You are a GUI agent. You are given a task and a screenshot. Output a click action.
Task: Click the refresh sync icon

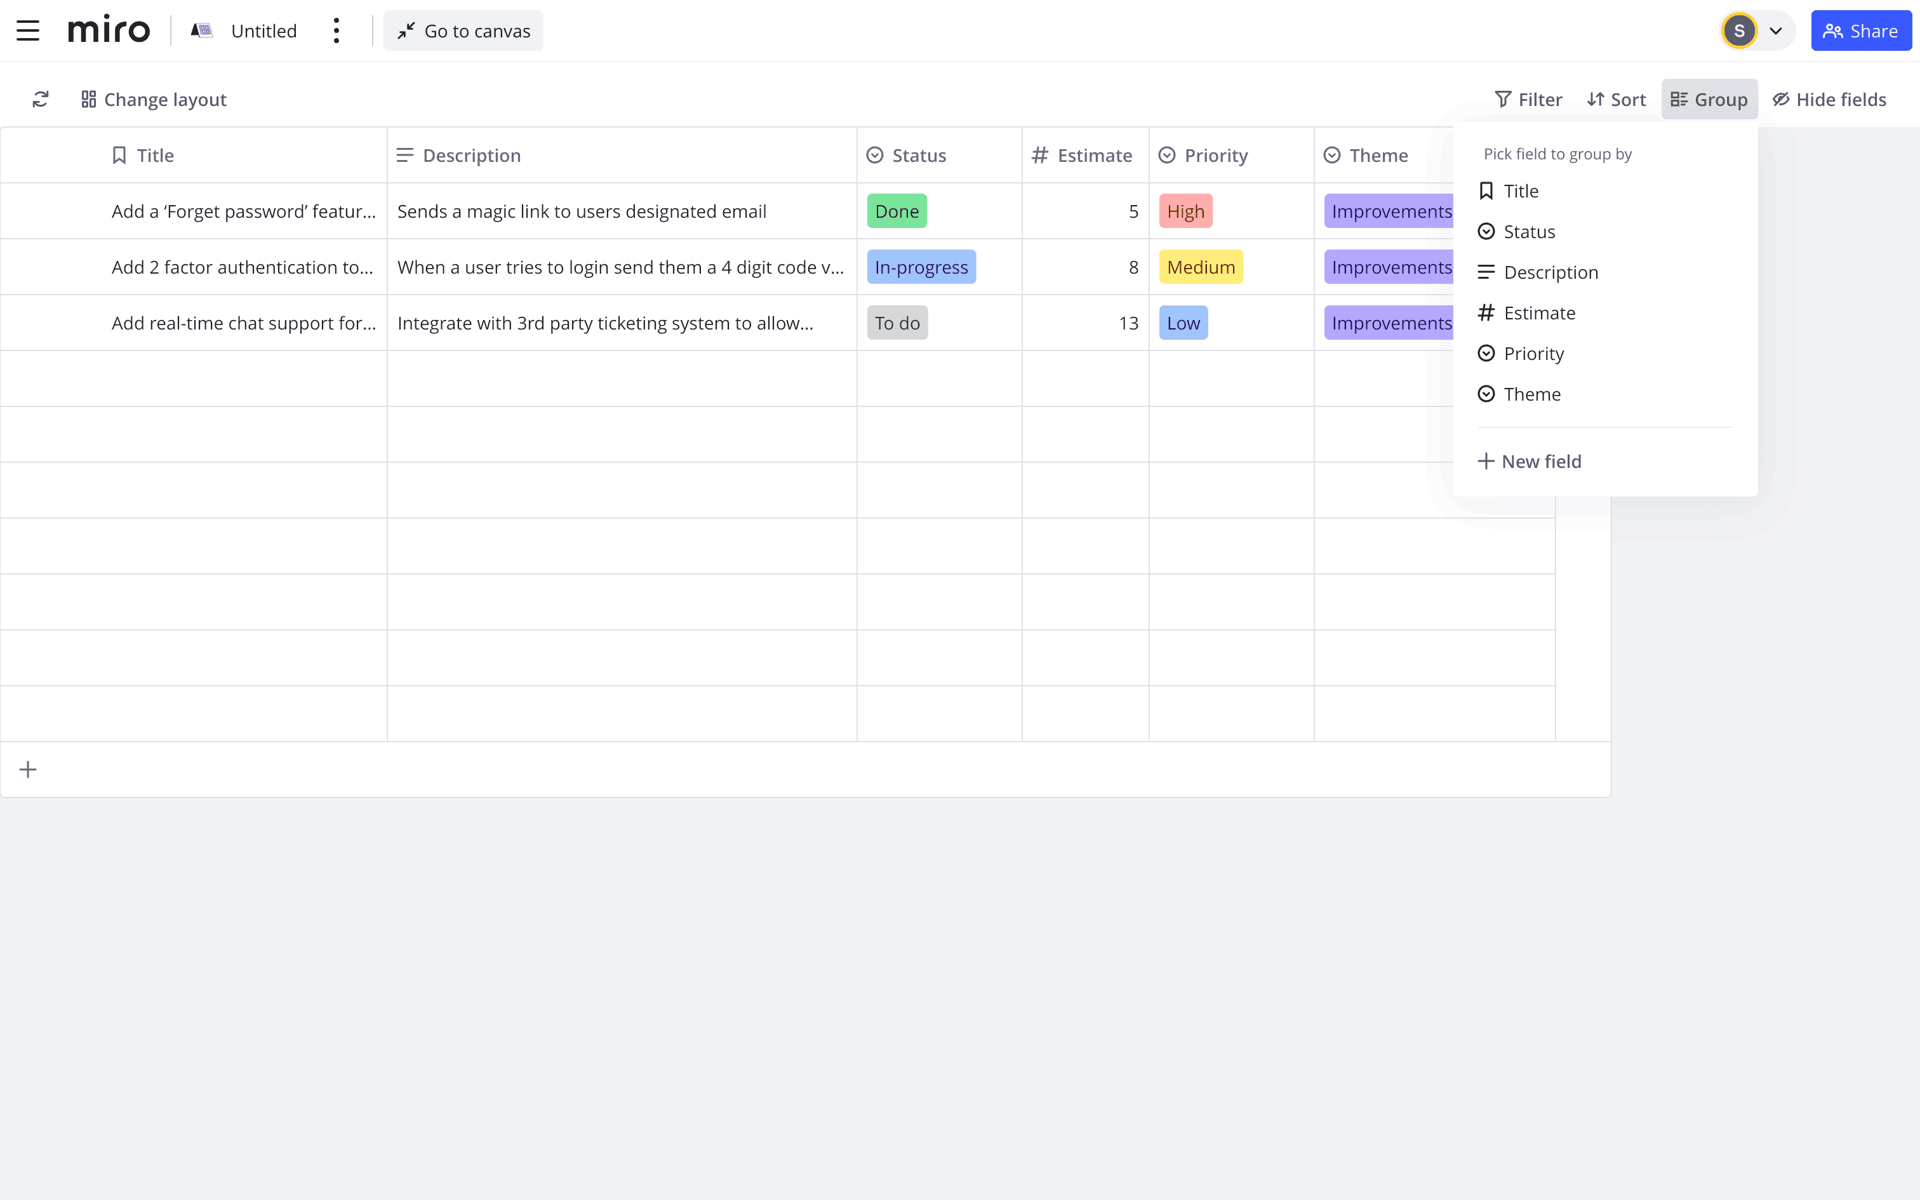coord(40,99)
